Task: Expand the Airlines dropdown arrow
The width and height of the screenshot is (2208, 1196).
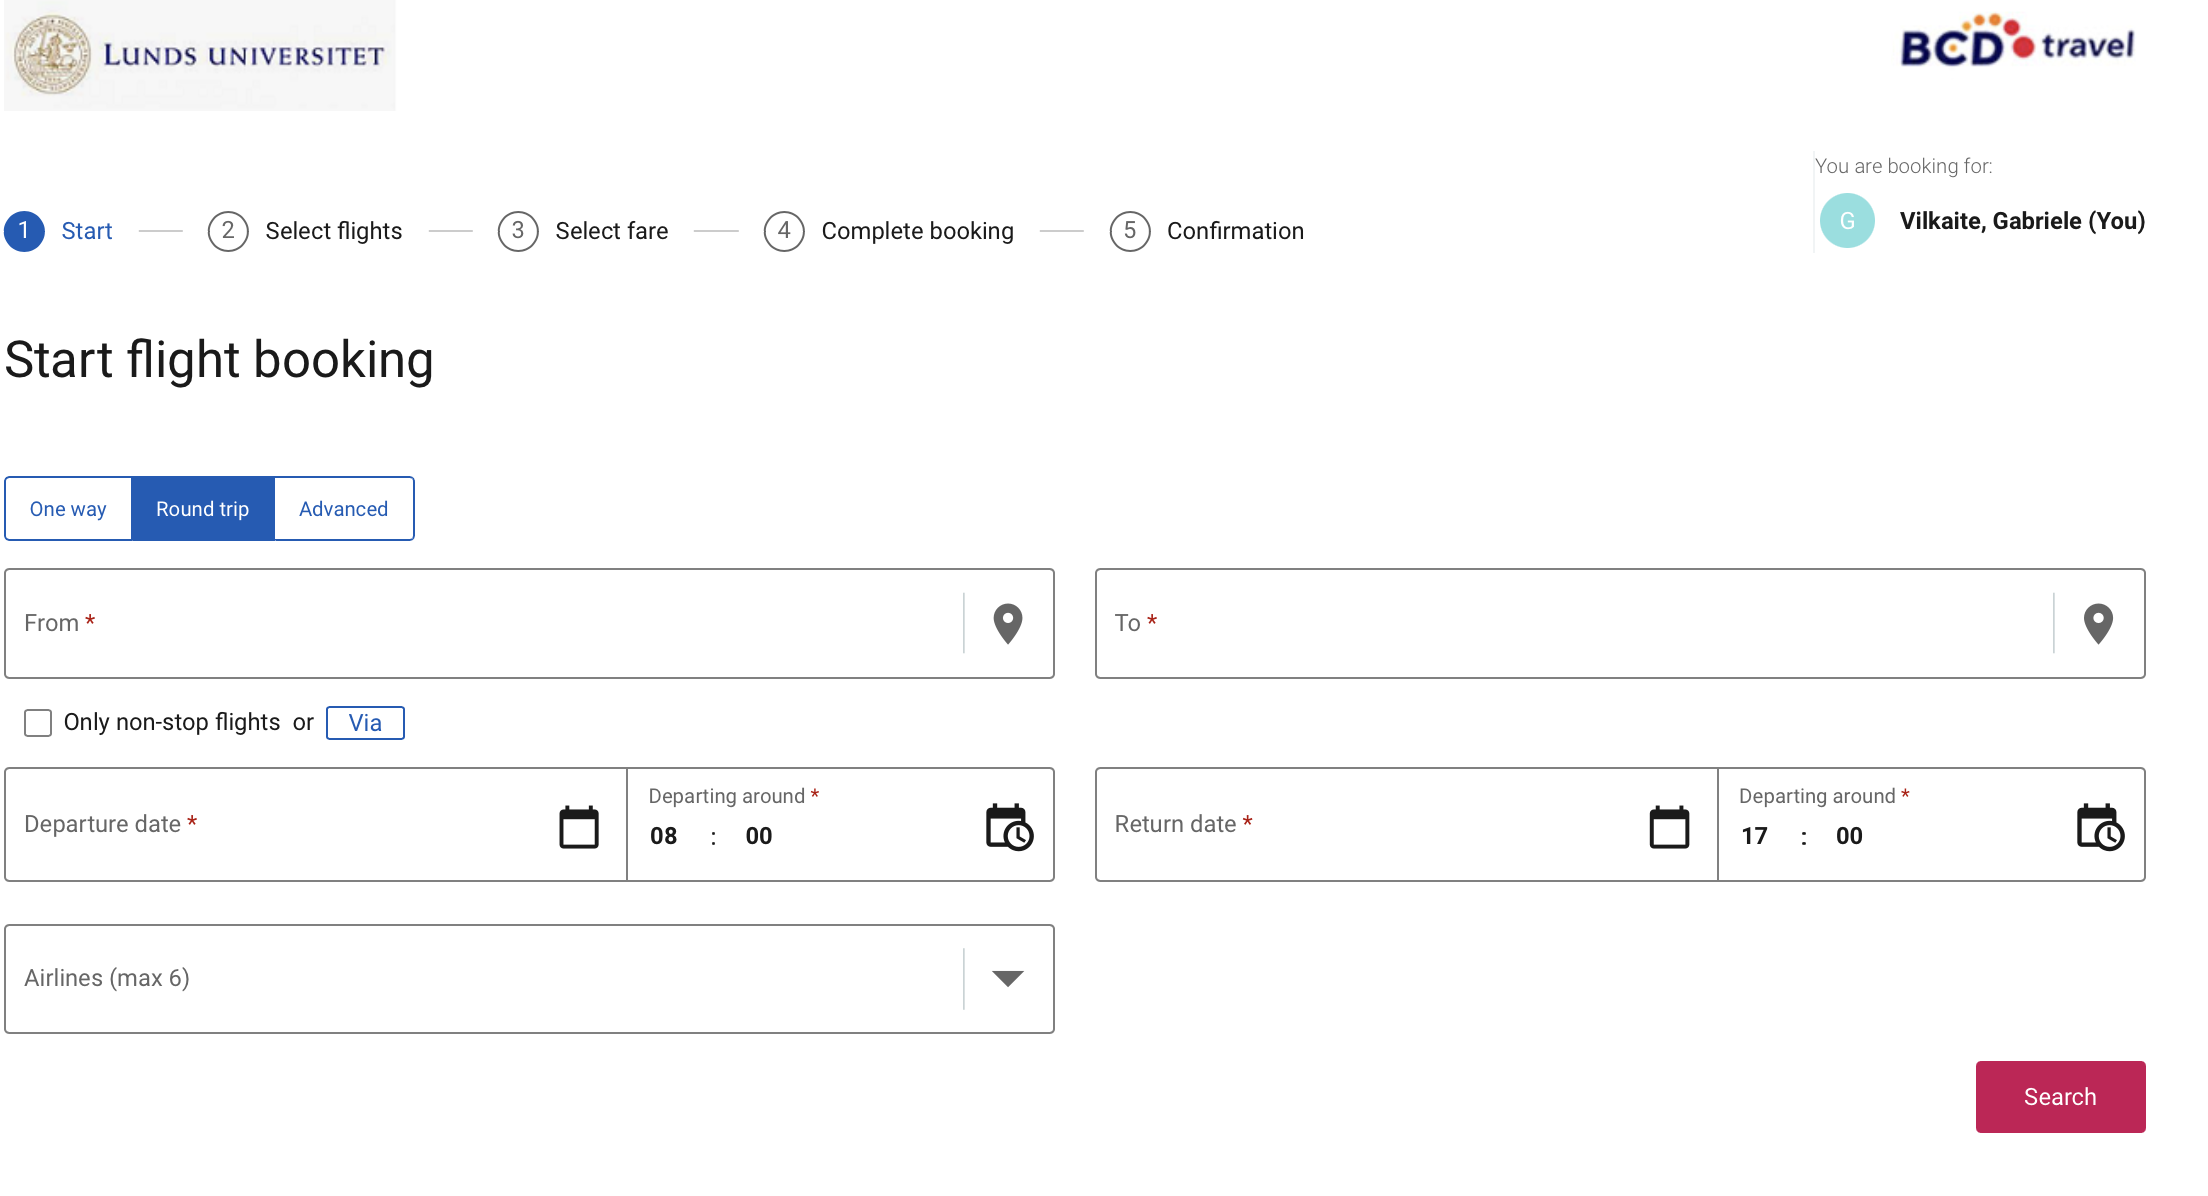Action: click(1007, 978)
